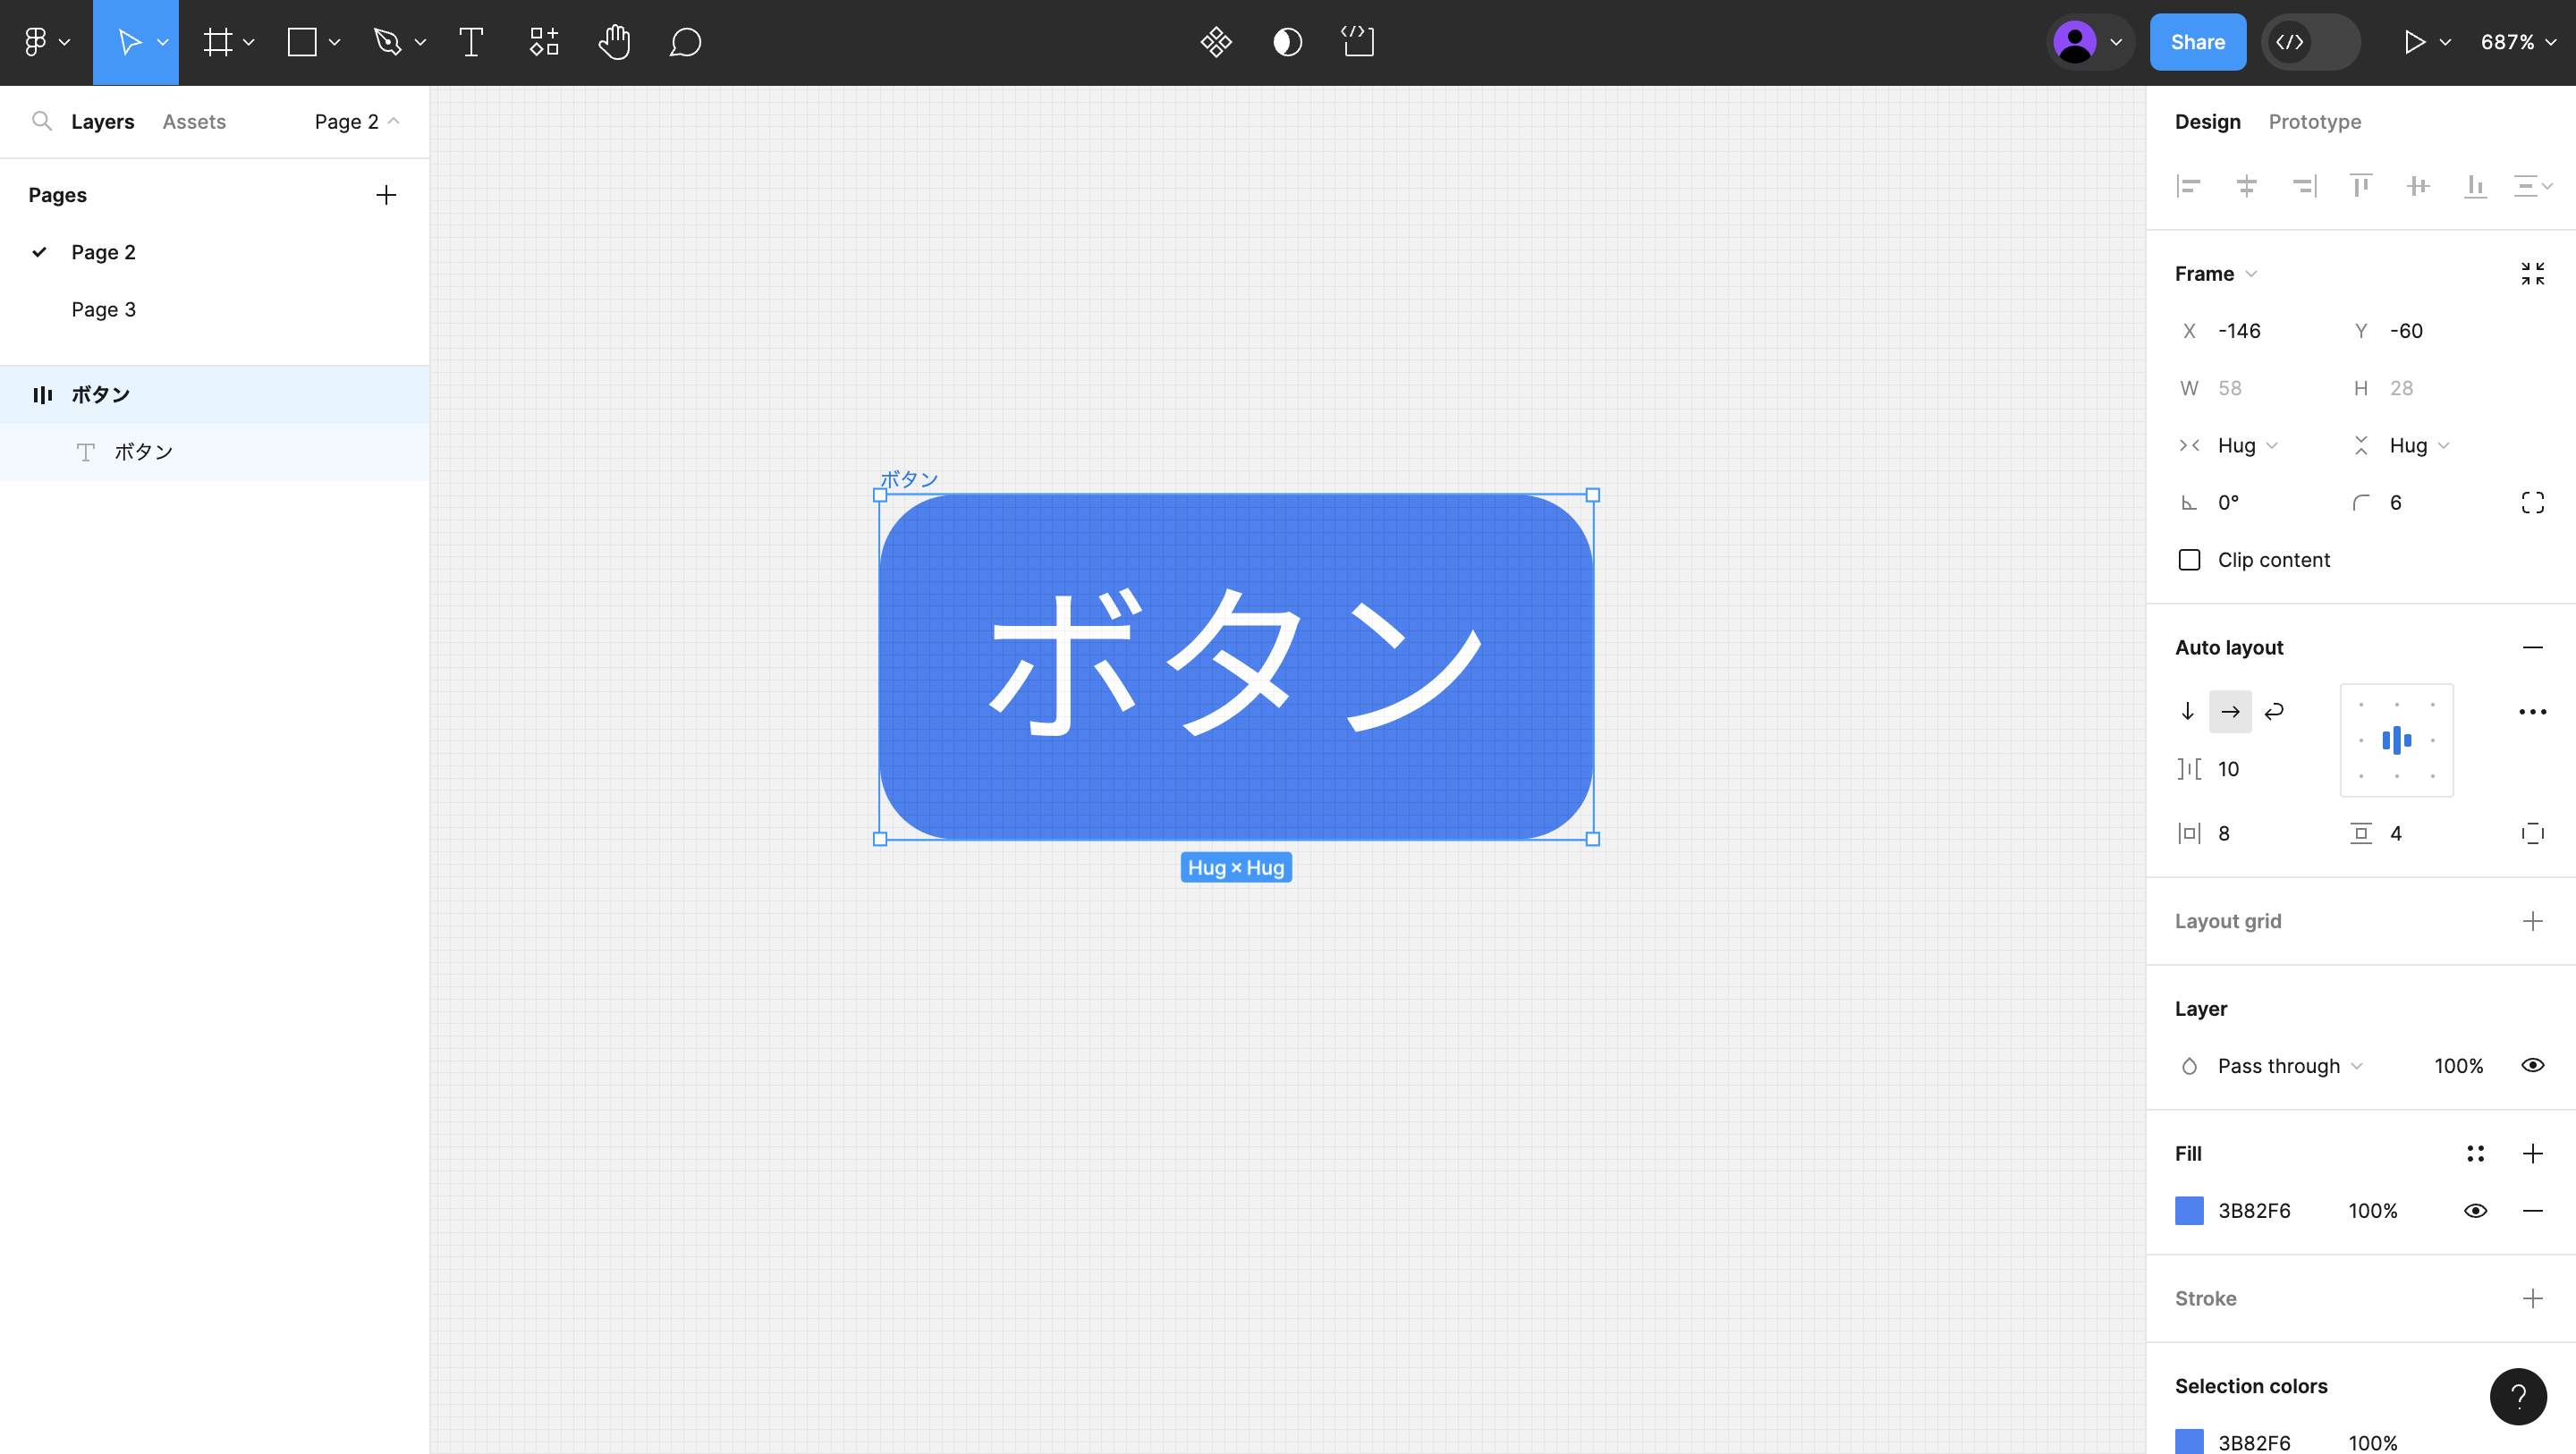Select the Text tool
The width and height of the screenshot is (2576, 1454).
pos(470,42)
